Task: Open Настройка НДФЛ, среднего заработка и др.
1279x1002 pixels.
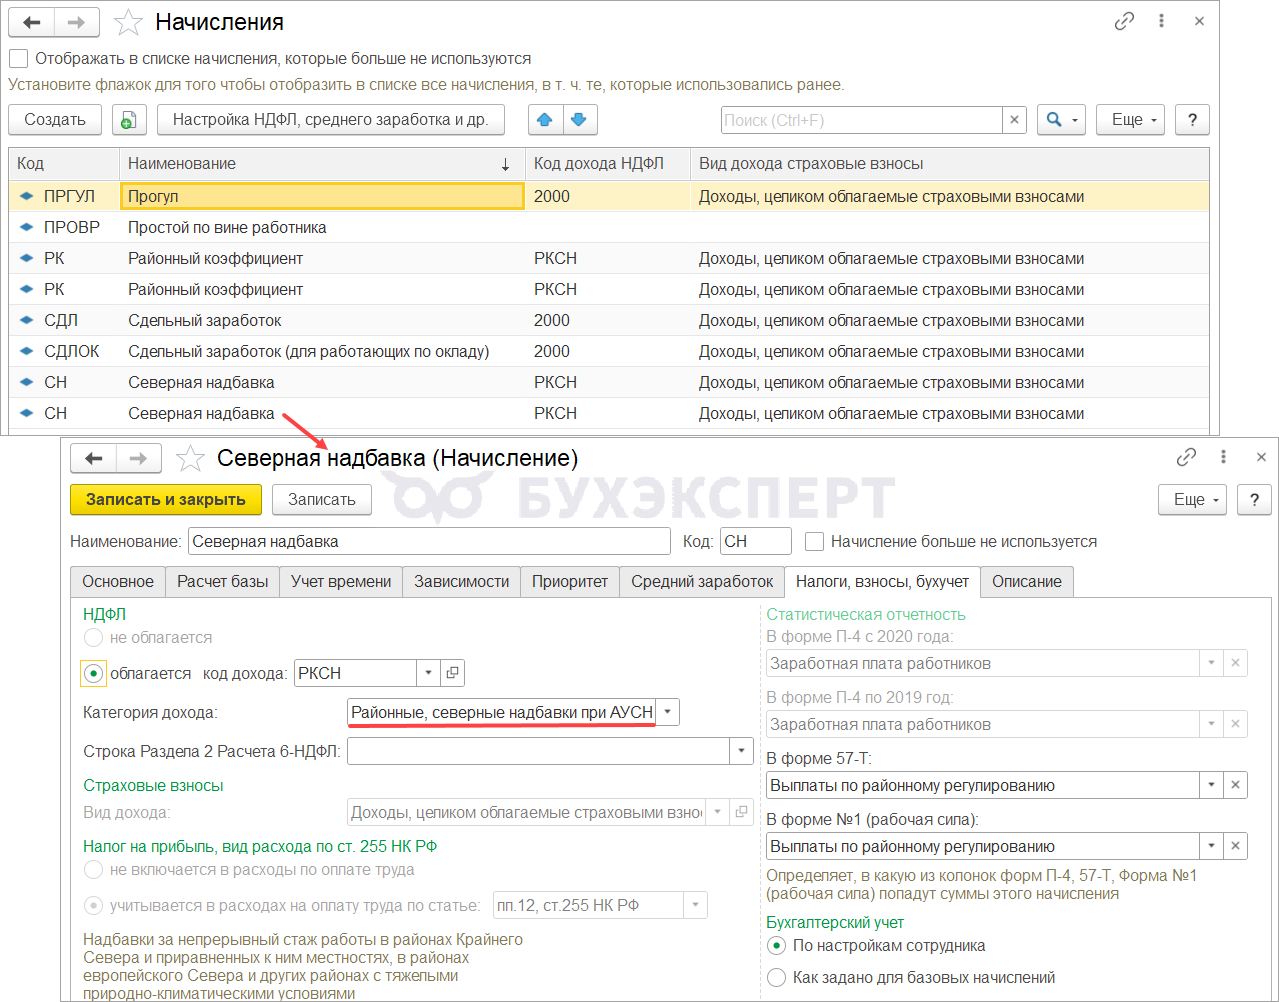Action: [330, 120]
